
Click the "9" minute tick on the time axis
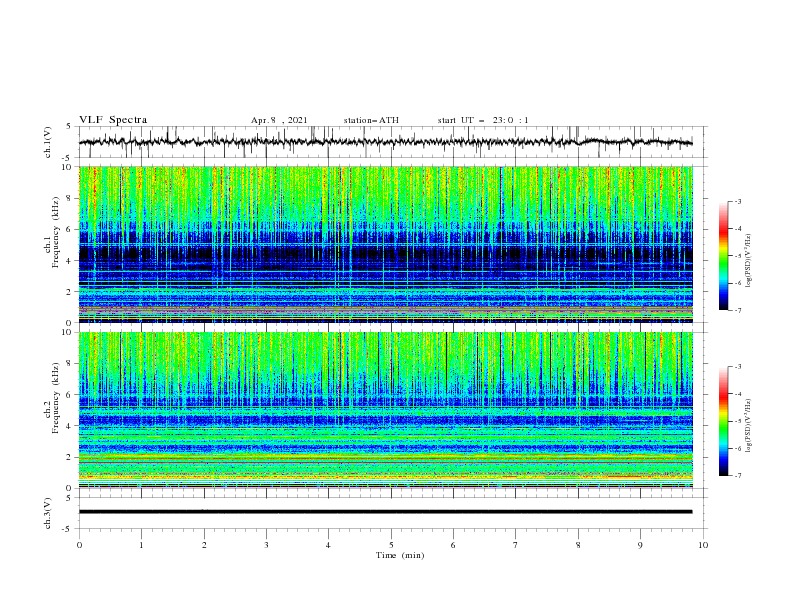point(640,545)
